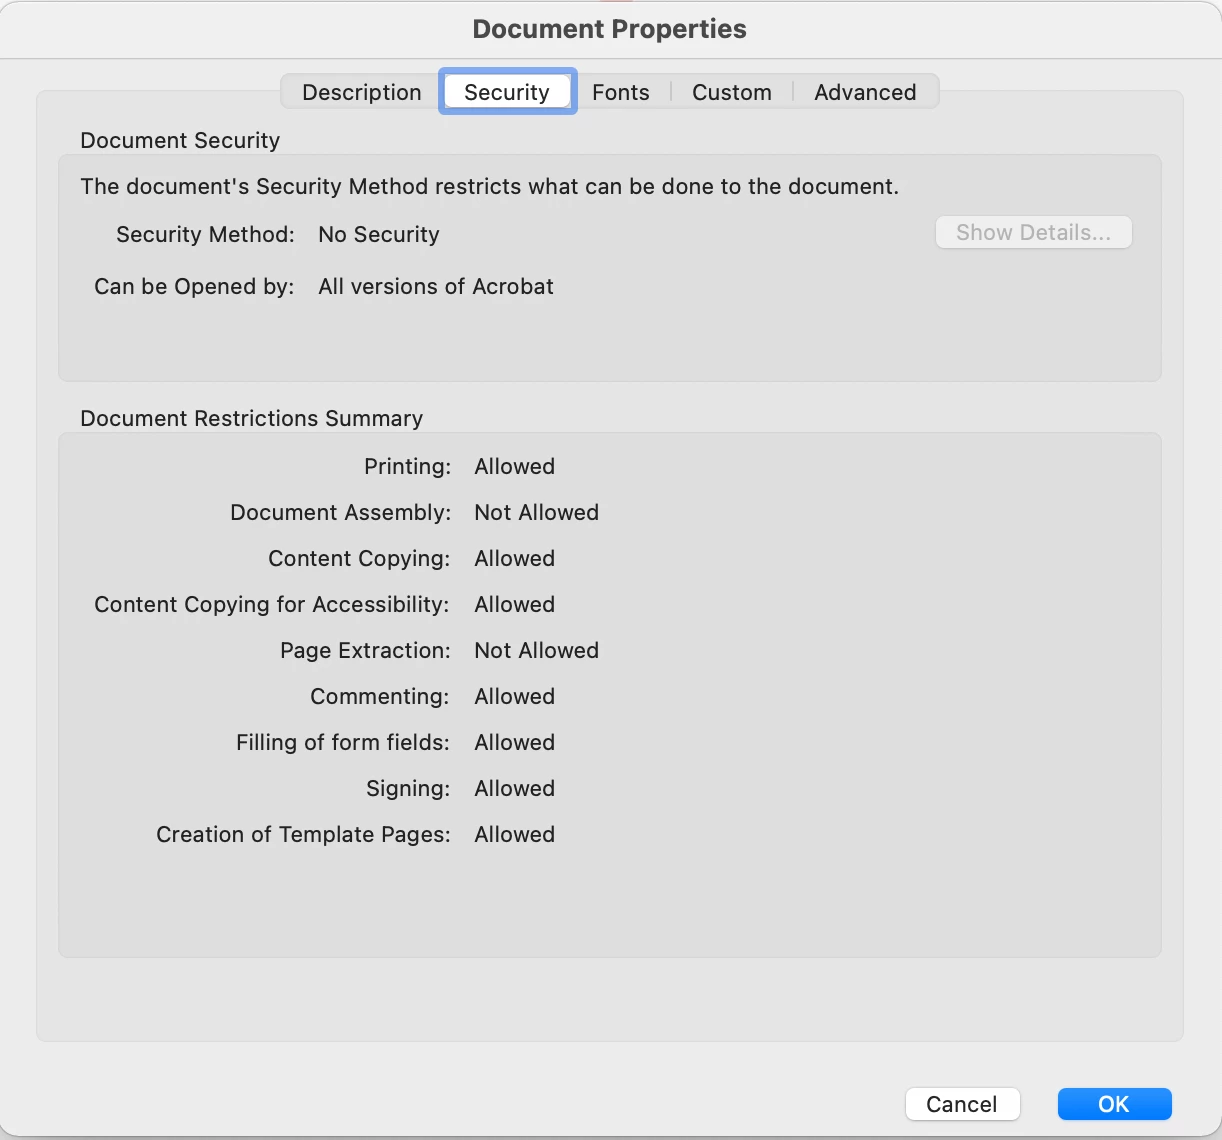Click the Security Method description sentence

click(x=489, y=186)
